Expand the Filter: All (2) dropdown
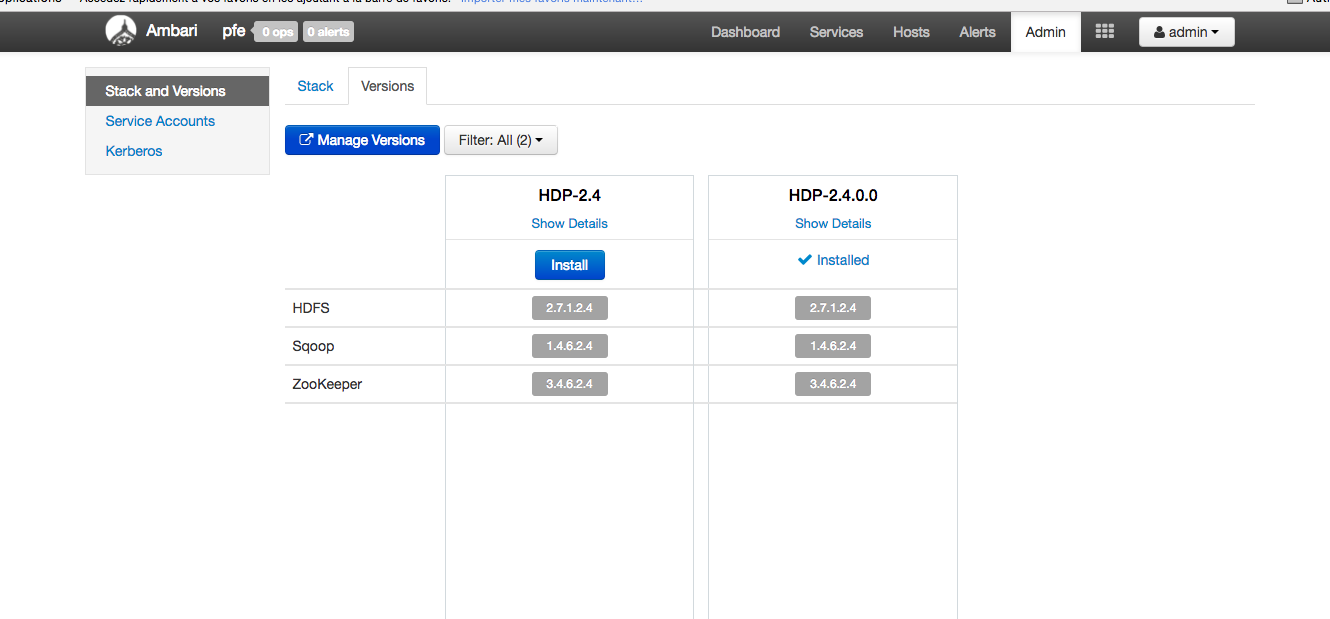The image size is (1330, 619). (500, 140)
